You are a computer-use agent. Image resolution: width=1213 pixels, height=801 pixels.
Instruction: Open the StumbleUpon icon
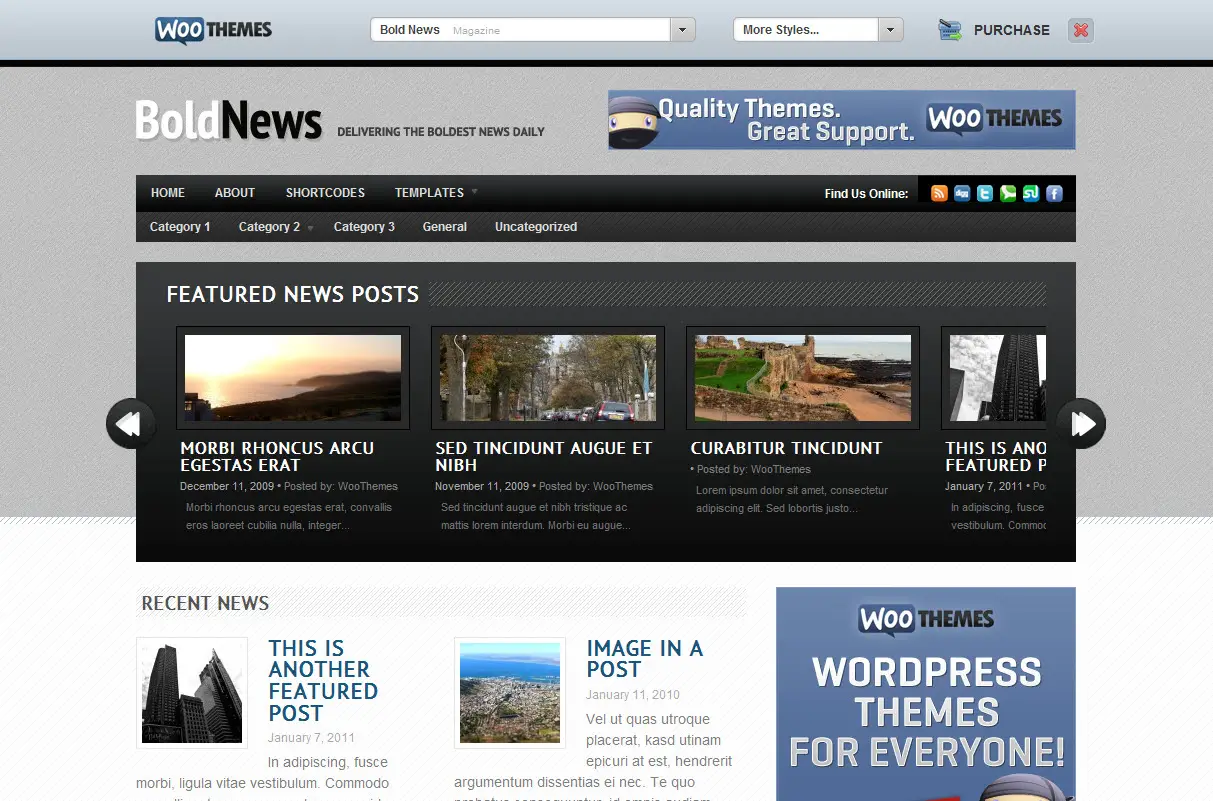(1031, 194)
